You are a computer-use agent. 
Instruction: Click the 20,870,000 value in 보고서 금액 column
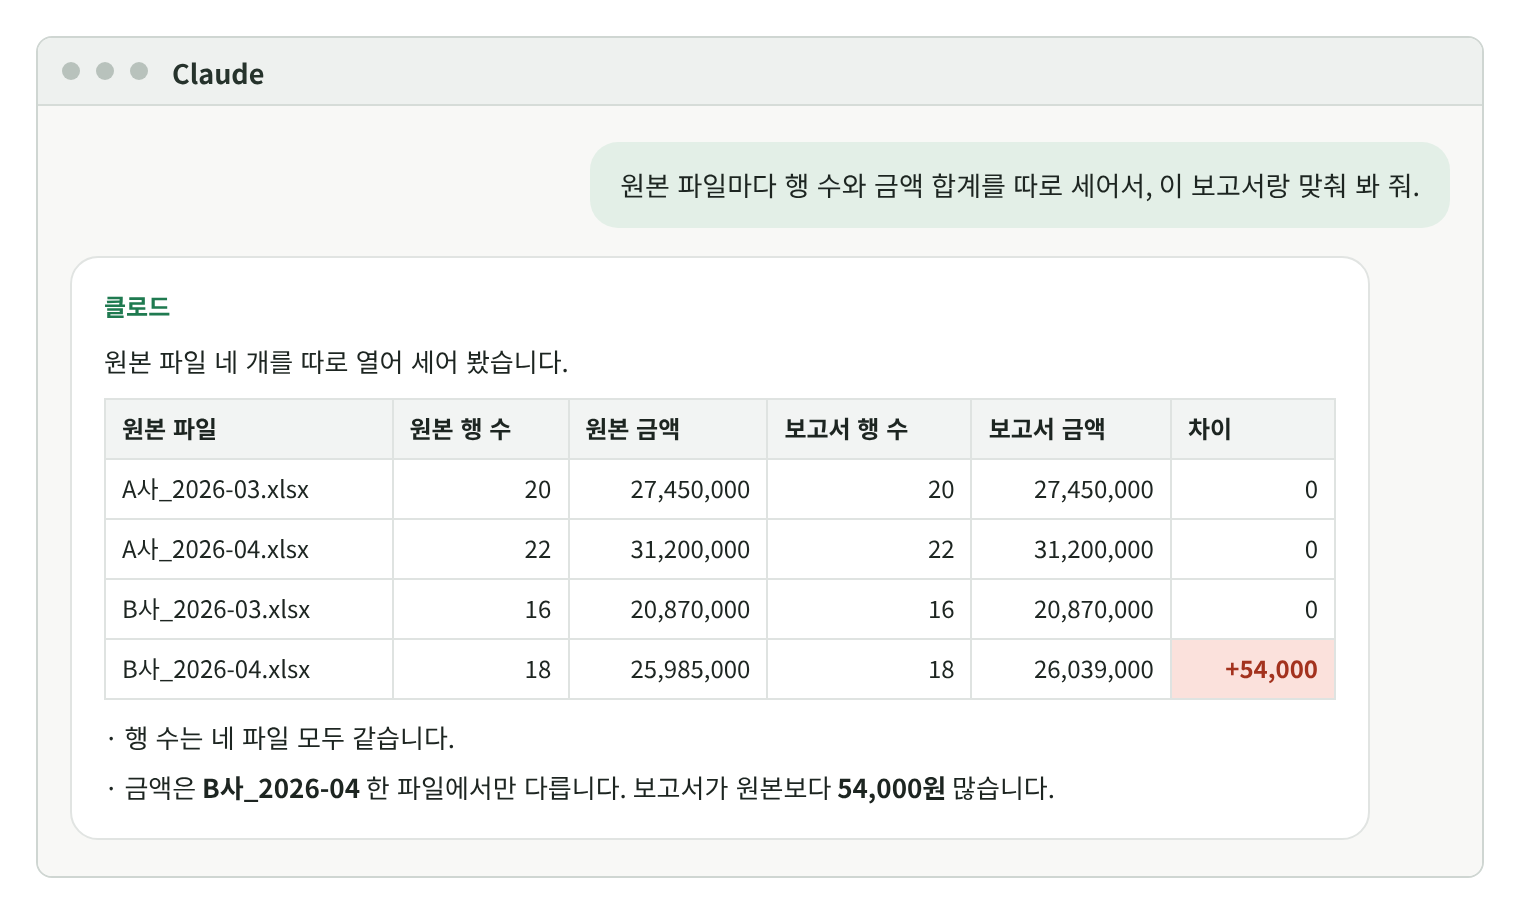[x=1093, y=609]
